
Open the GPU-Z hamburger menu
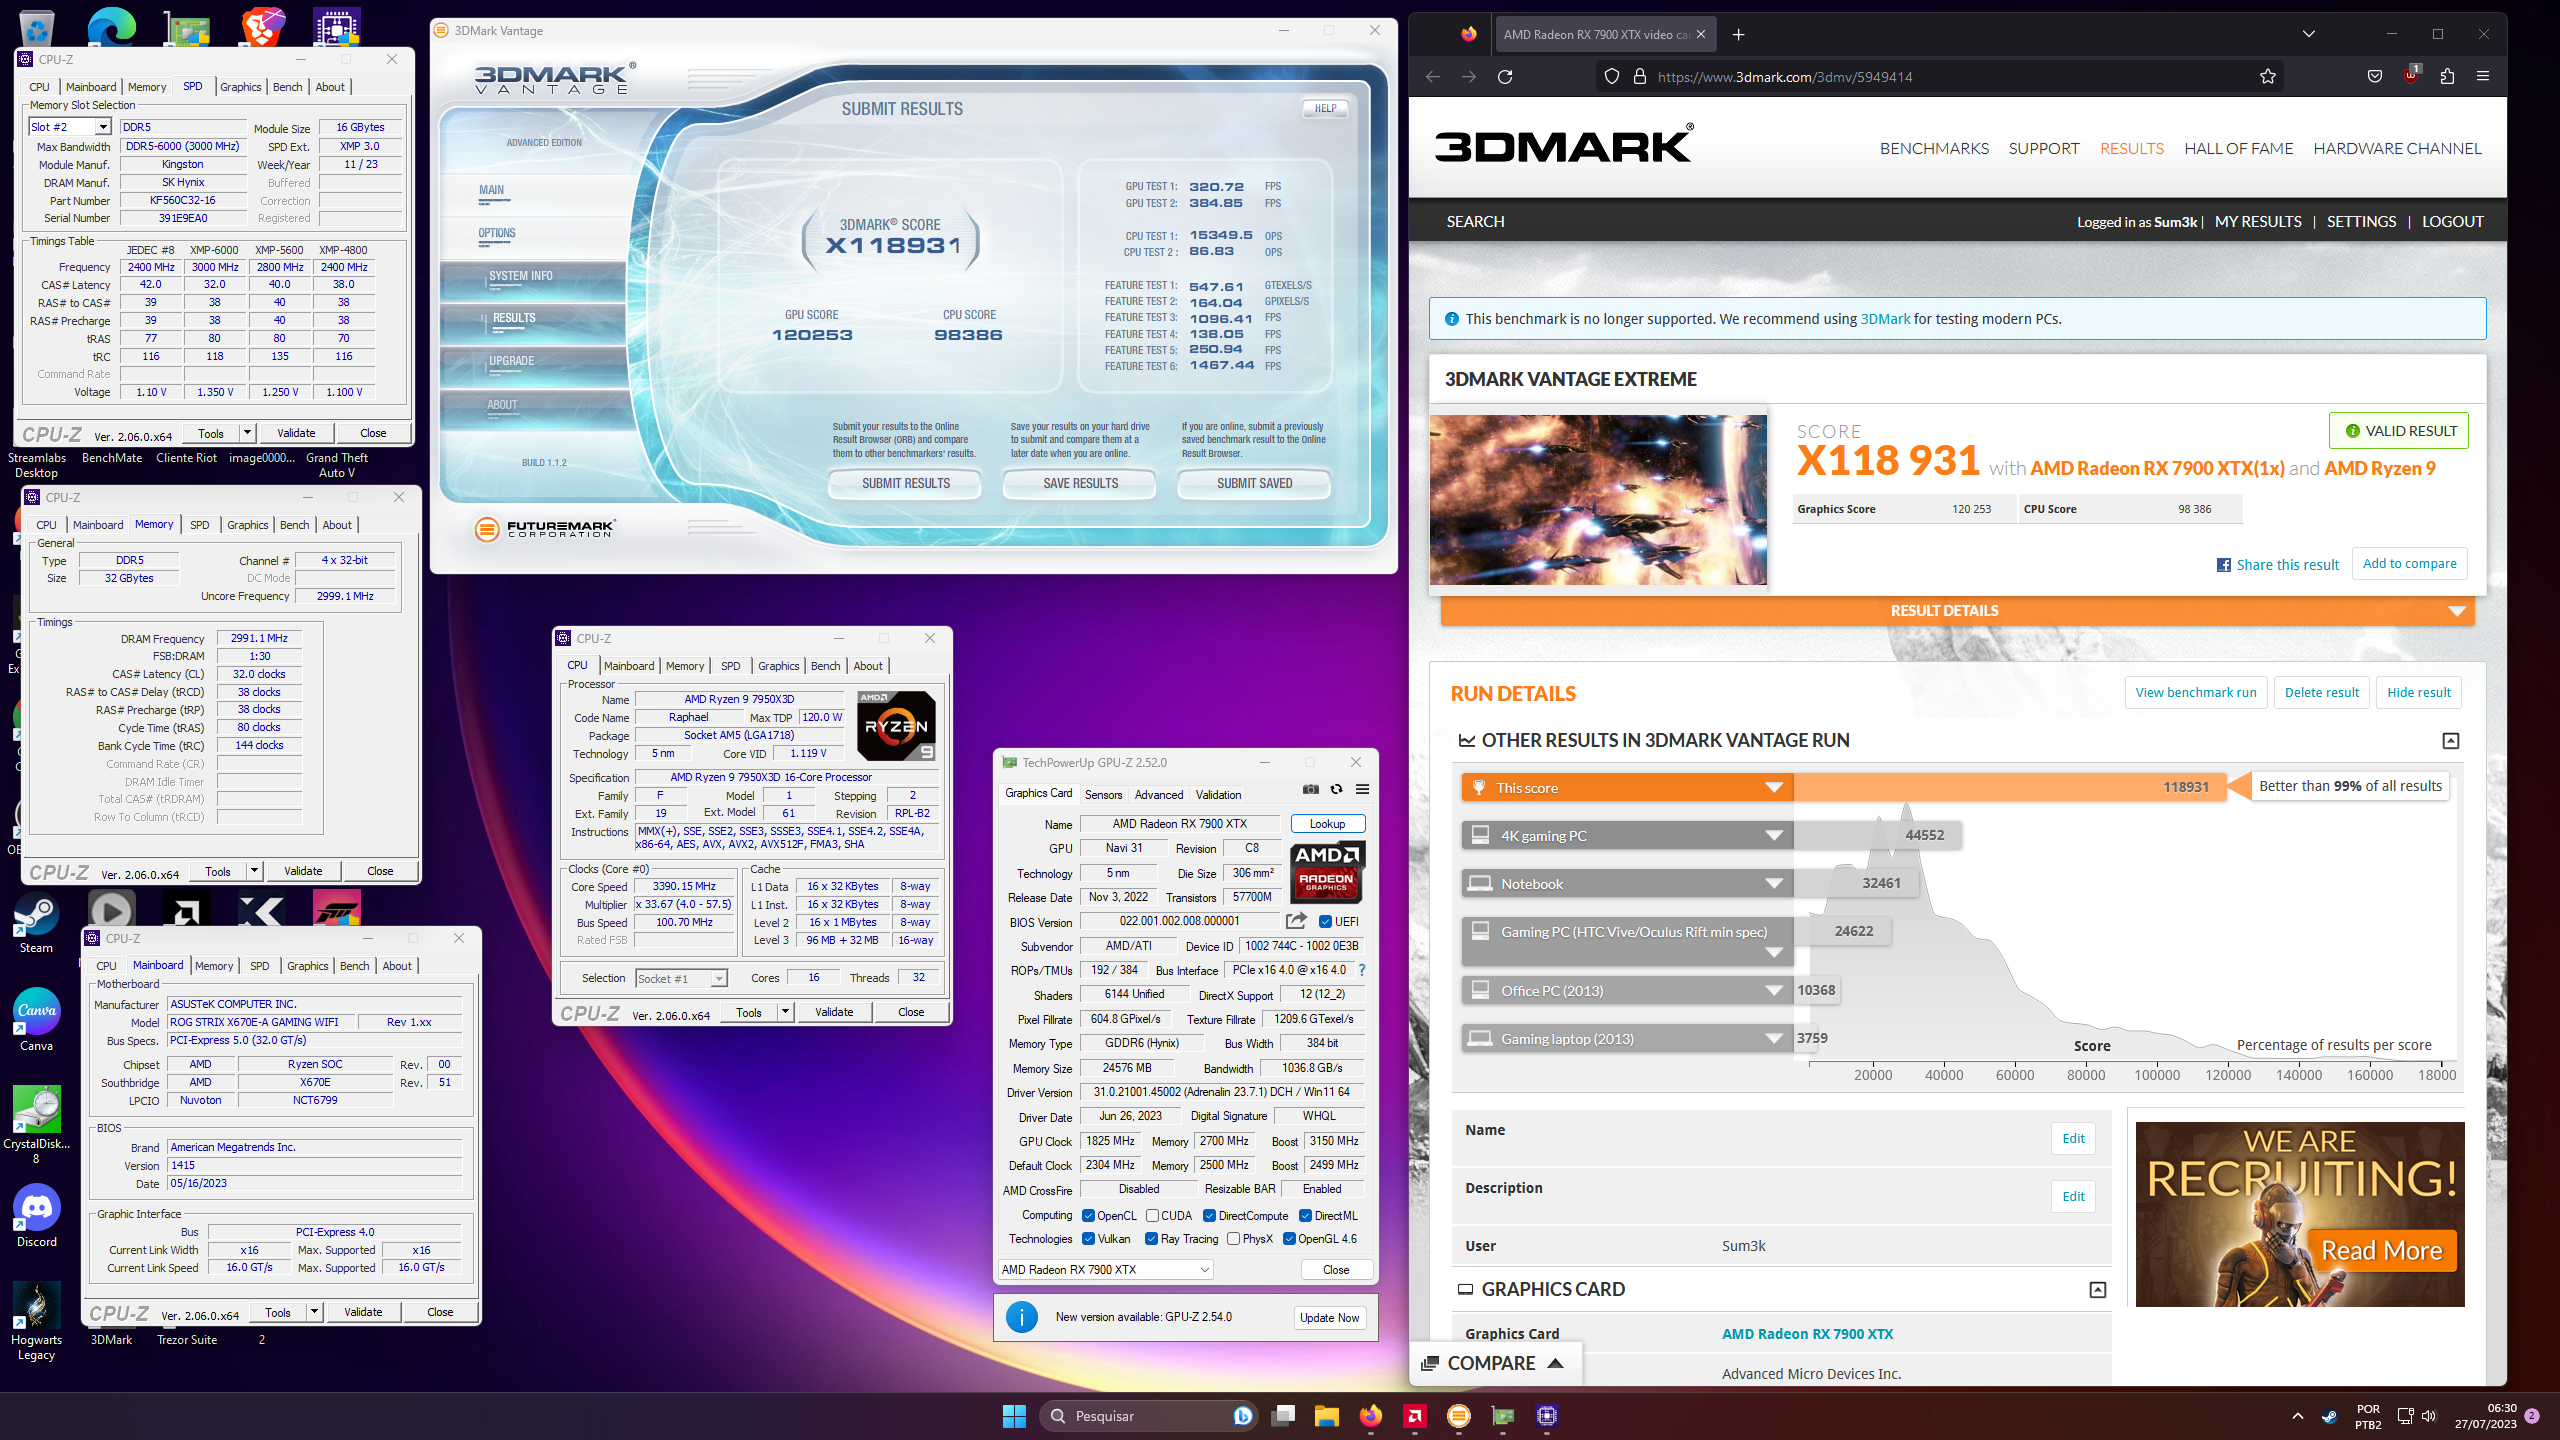coord(1362,789)
